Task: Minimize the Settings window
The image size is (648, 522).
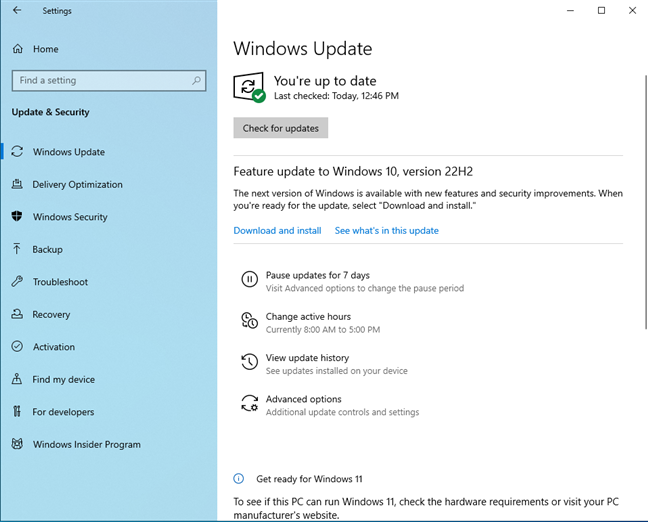Action: click(570, 10)
